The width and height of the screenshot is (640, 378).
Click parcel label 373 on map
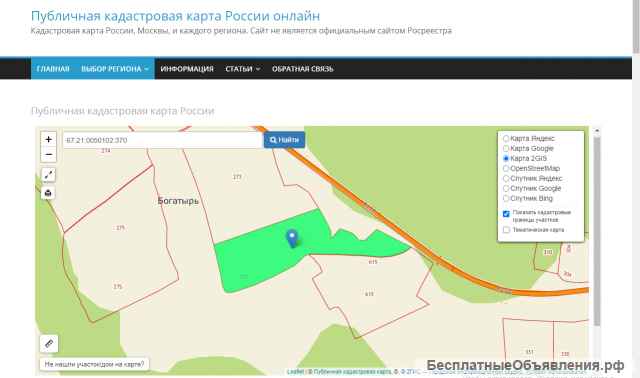click(237, 177)
